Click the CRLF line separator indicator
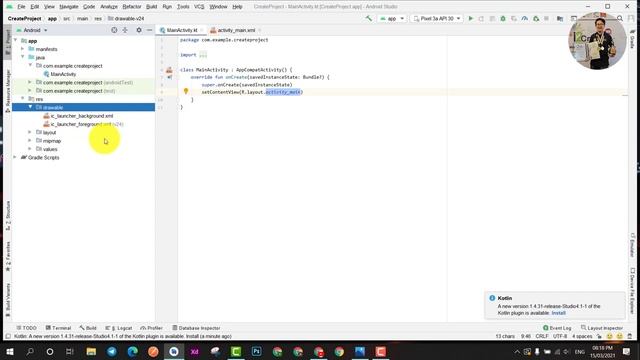 [x=542, y=336]
